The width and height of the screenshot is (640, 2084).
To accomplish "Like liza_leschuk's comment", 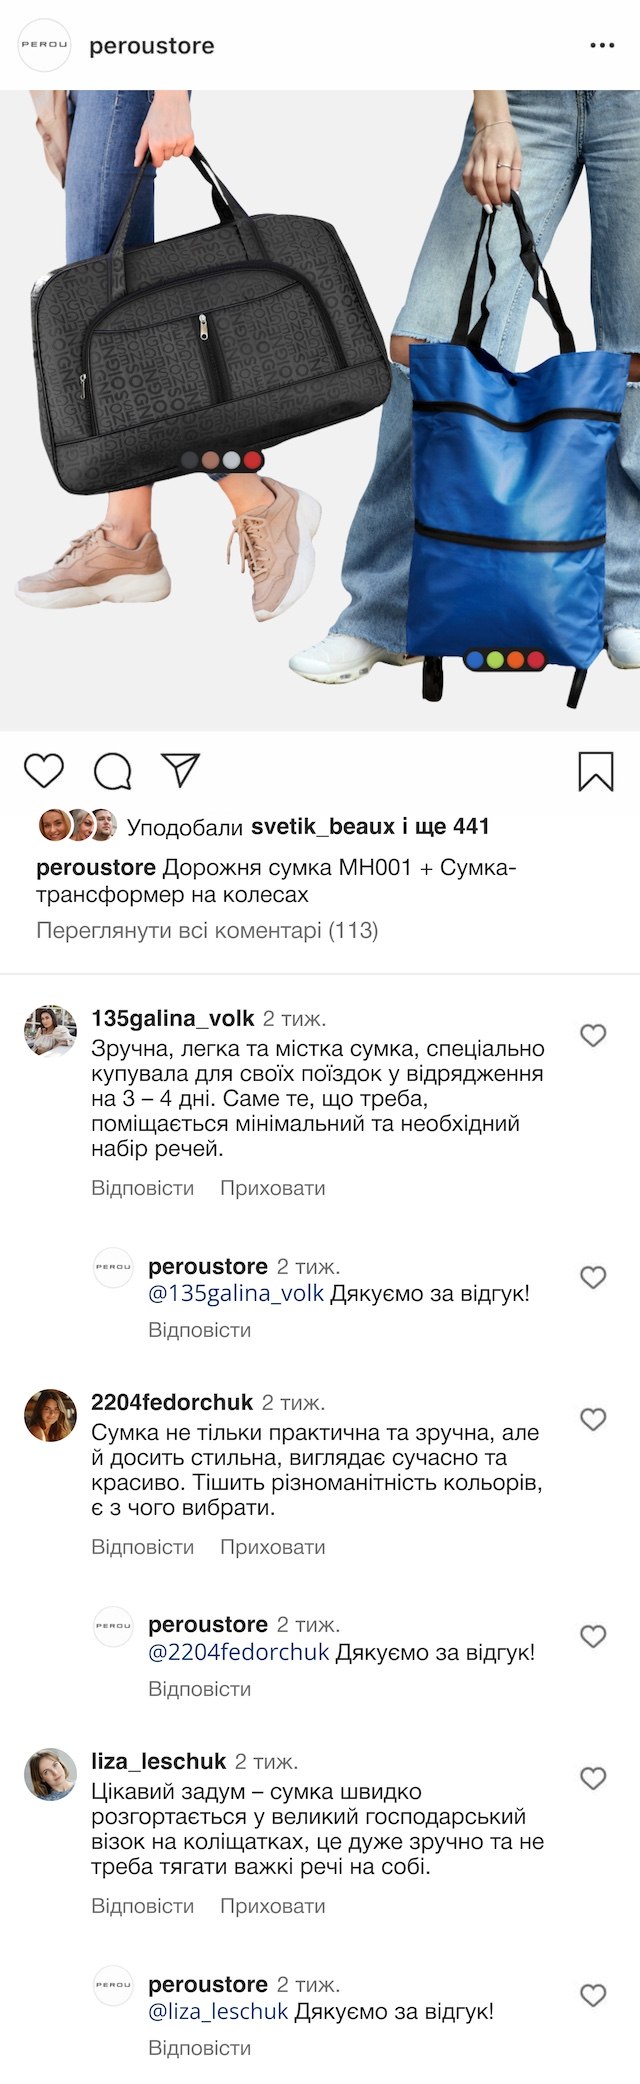I will (x=594, y=1777).
